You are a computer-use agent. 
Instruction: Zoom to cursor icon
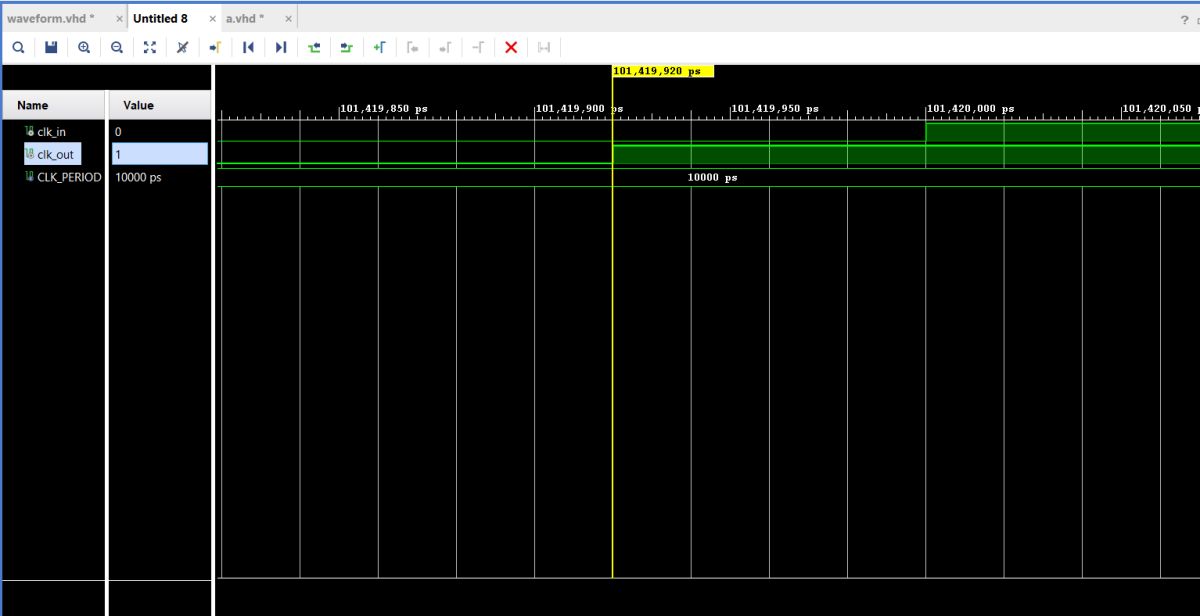click(x=182, y=47)
